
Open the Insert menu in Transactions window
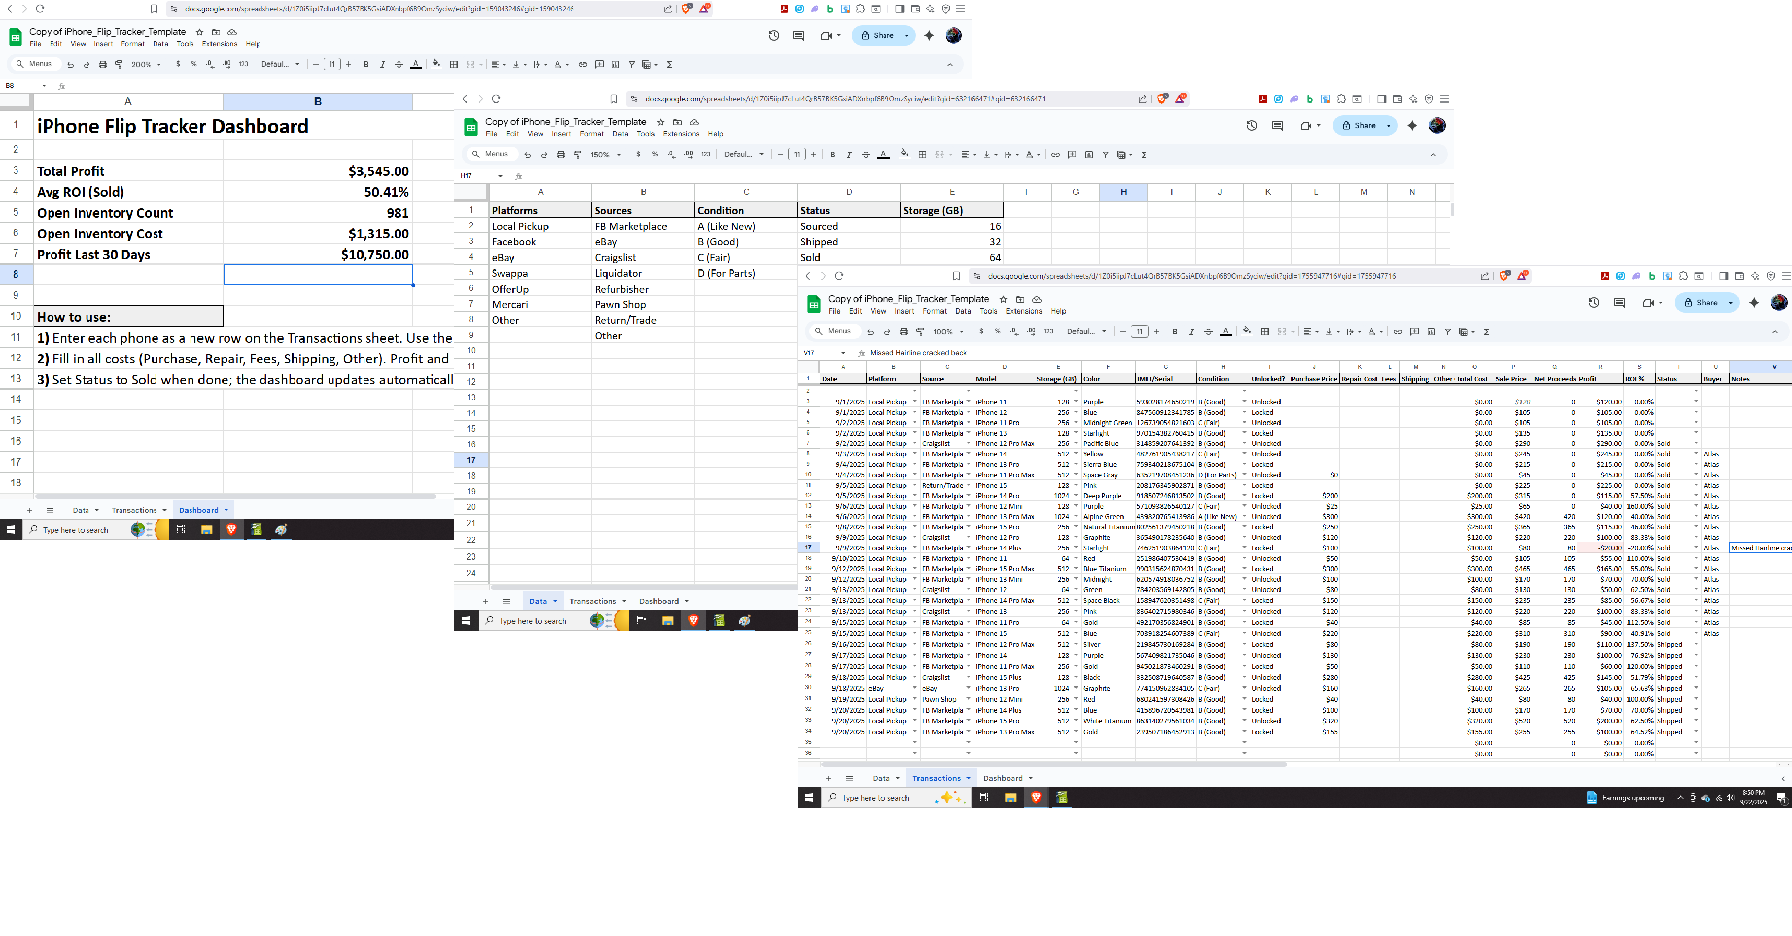click(x=904, y=311)
